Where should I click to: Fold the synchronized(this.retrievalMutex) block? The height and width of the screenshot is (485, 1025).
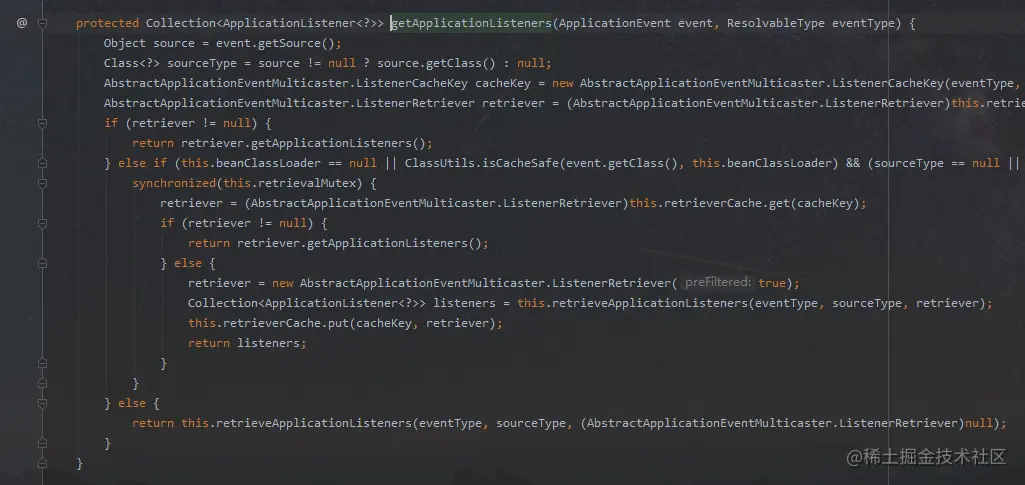pyautogui.click(x=42, y=183)
